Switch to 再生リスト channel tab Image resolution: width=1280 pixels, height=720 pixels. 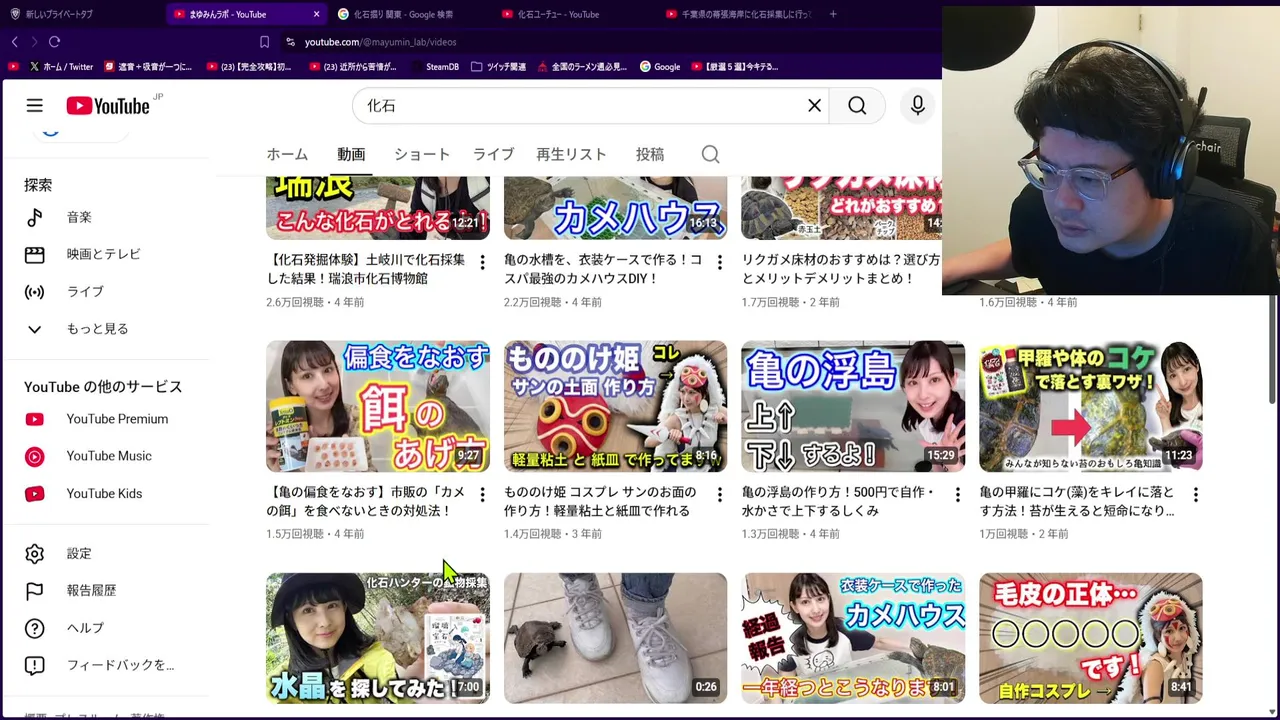(571, 155)
